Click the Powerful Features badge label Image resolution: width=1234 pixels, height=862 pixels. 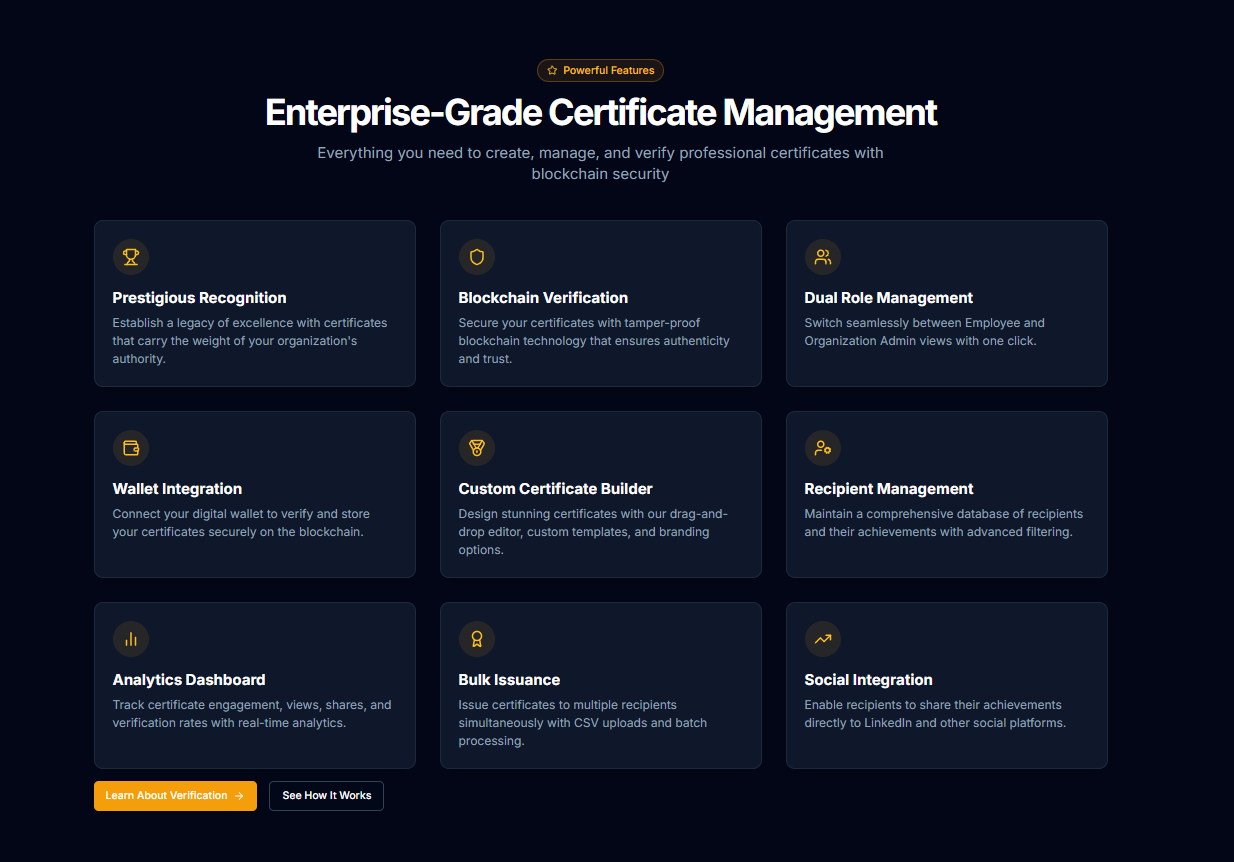pos(609,70)
